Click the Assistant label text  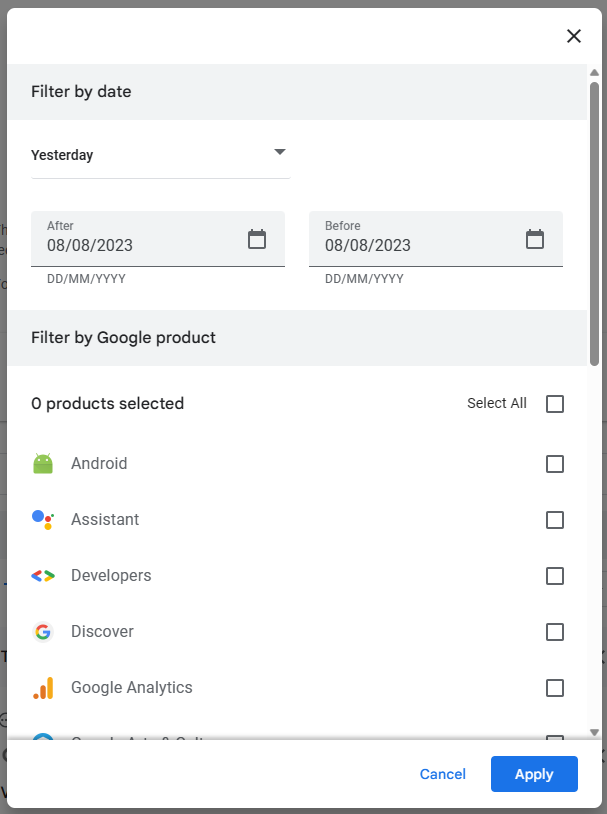click(105, 520)
